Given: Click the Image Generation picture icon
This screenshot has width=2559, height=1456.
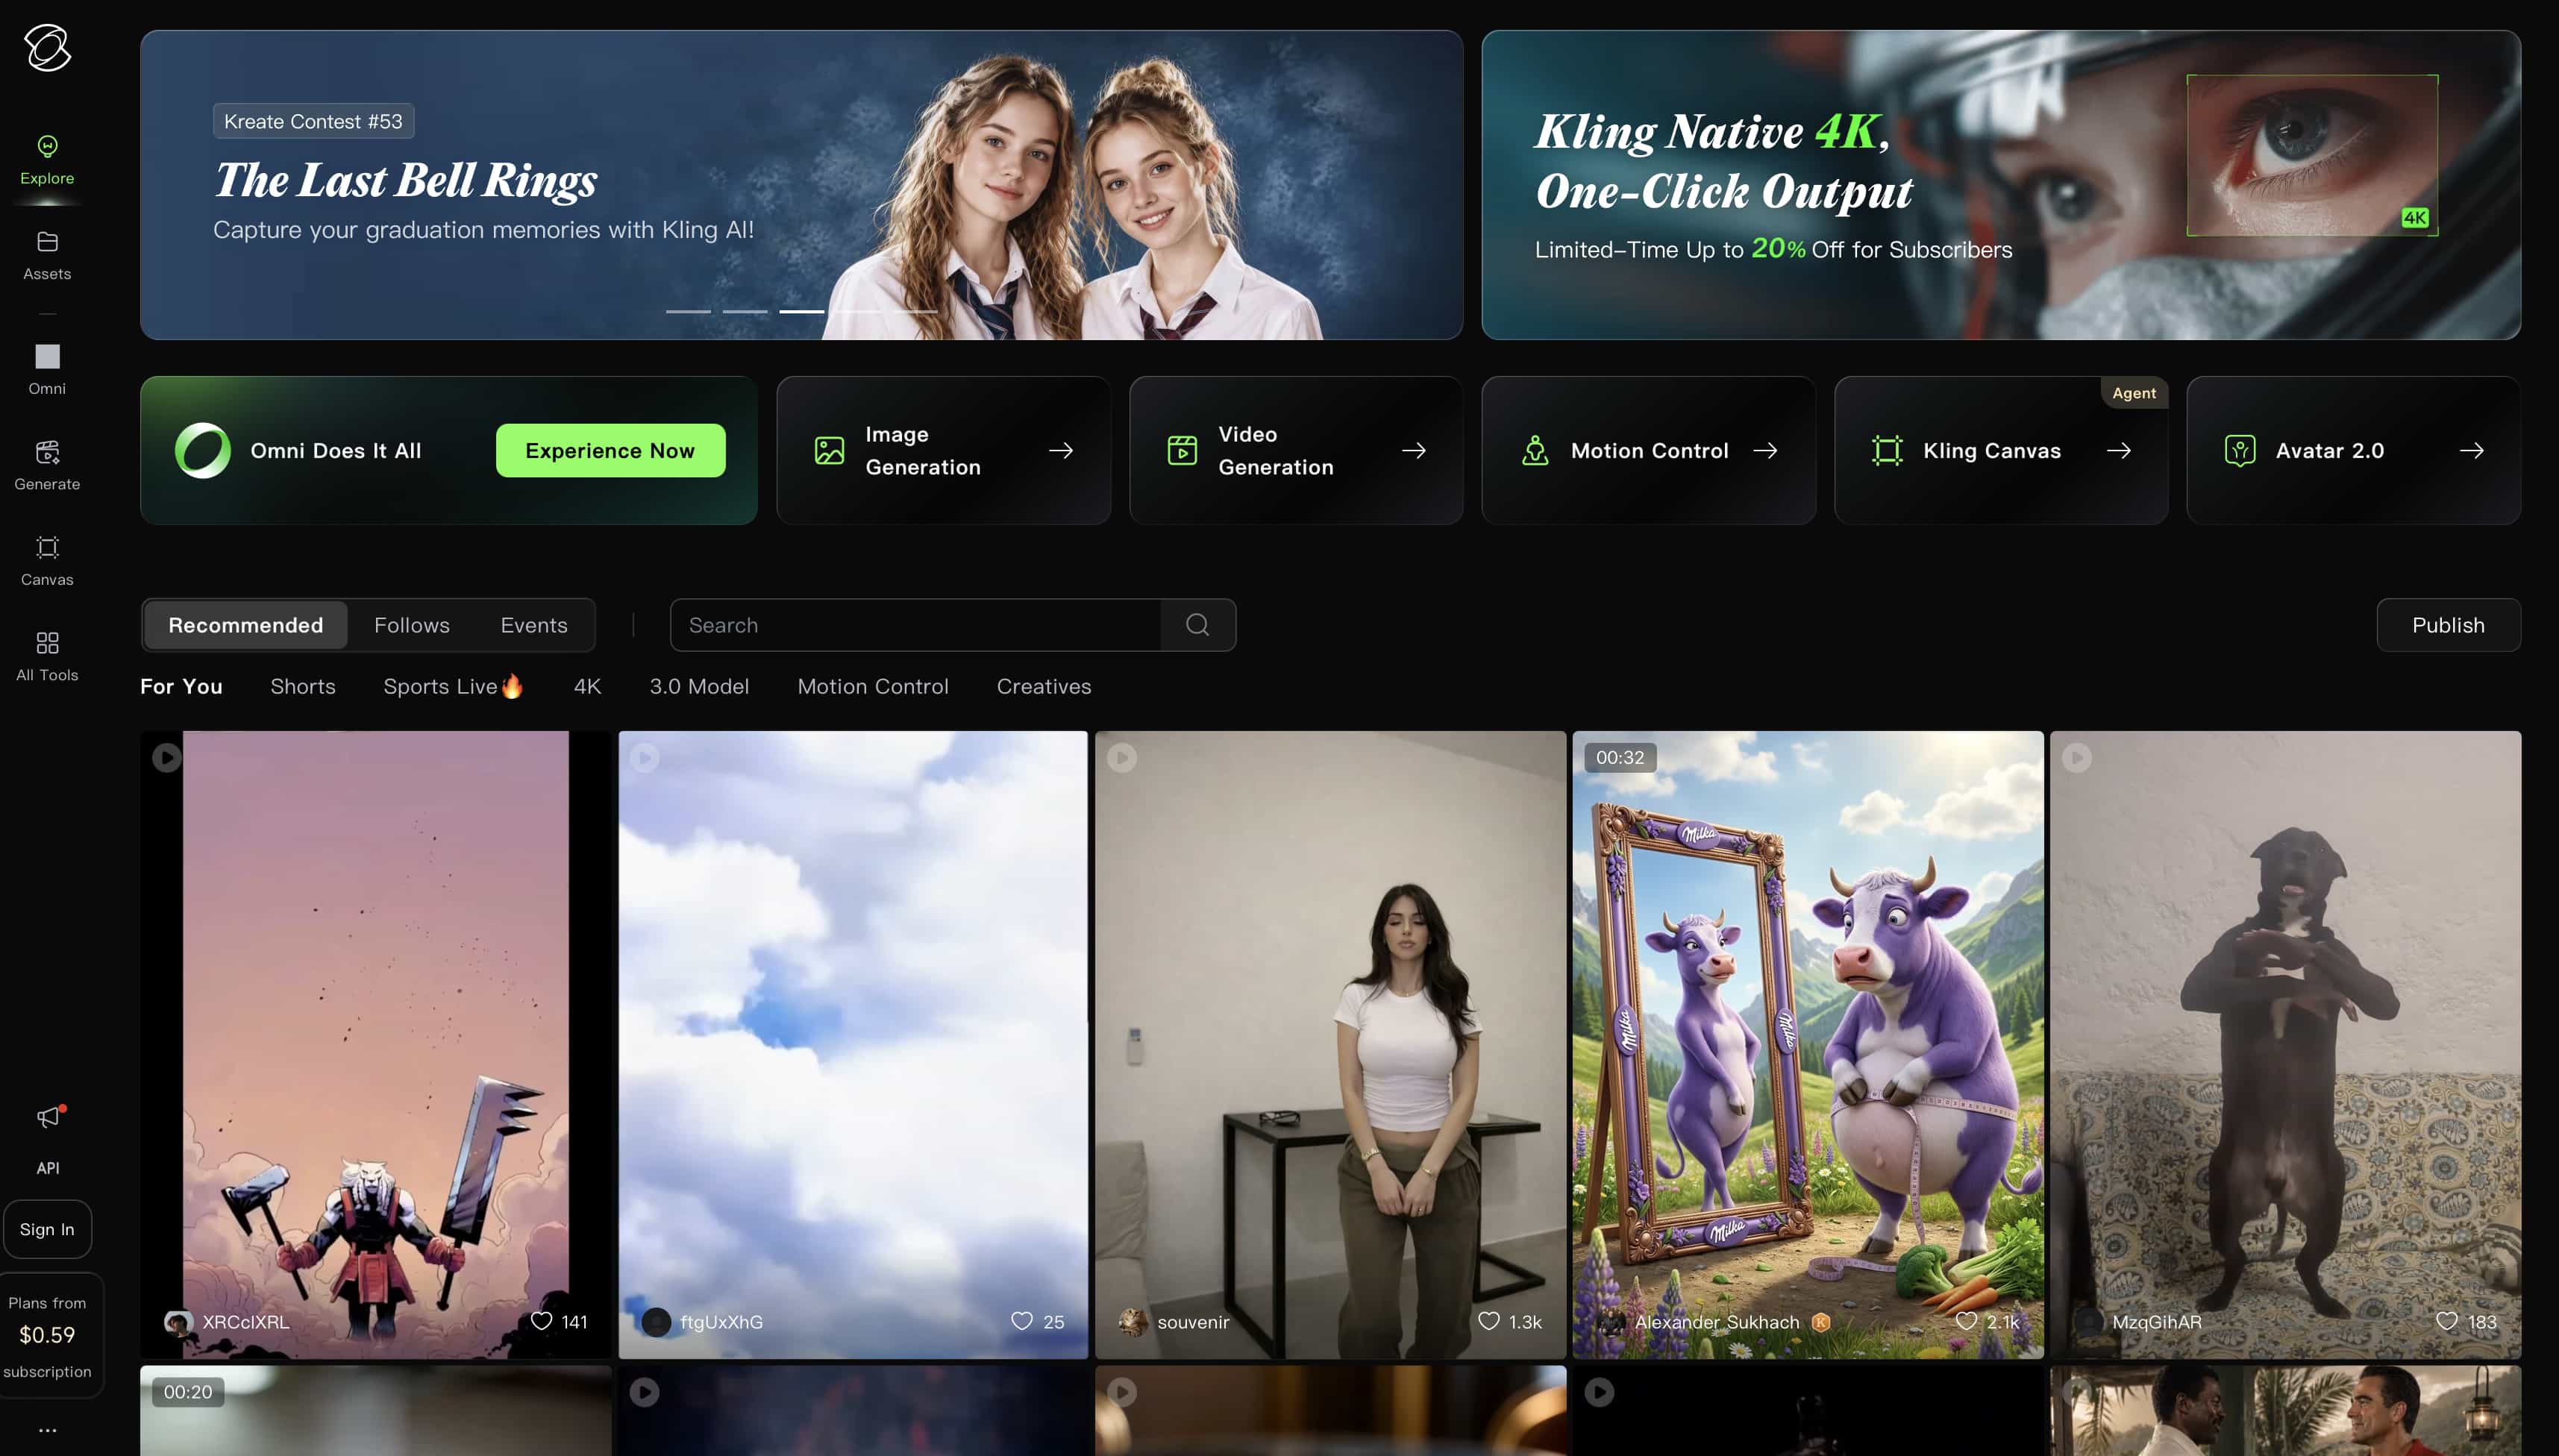Looking at the screenshot, I should 829,451.
